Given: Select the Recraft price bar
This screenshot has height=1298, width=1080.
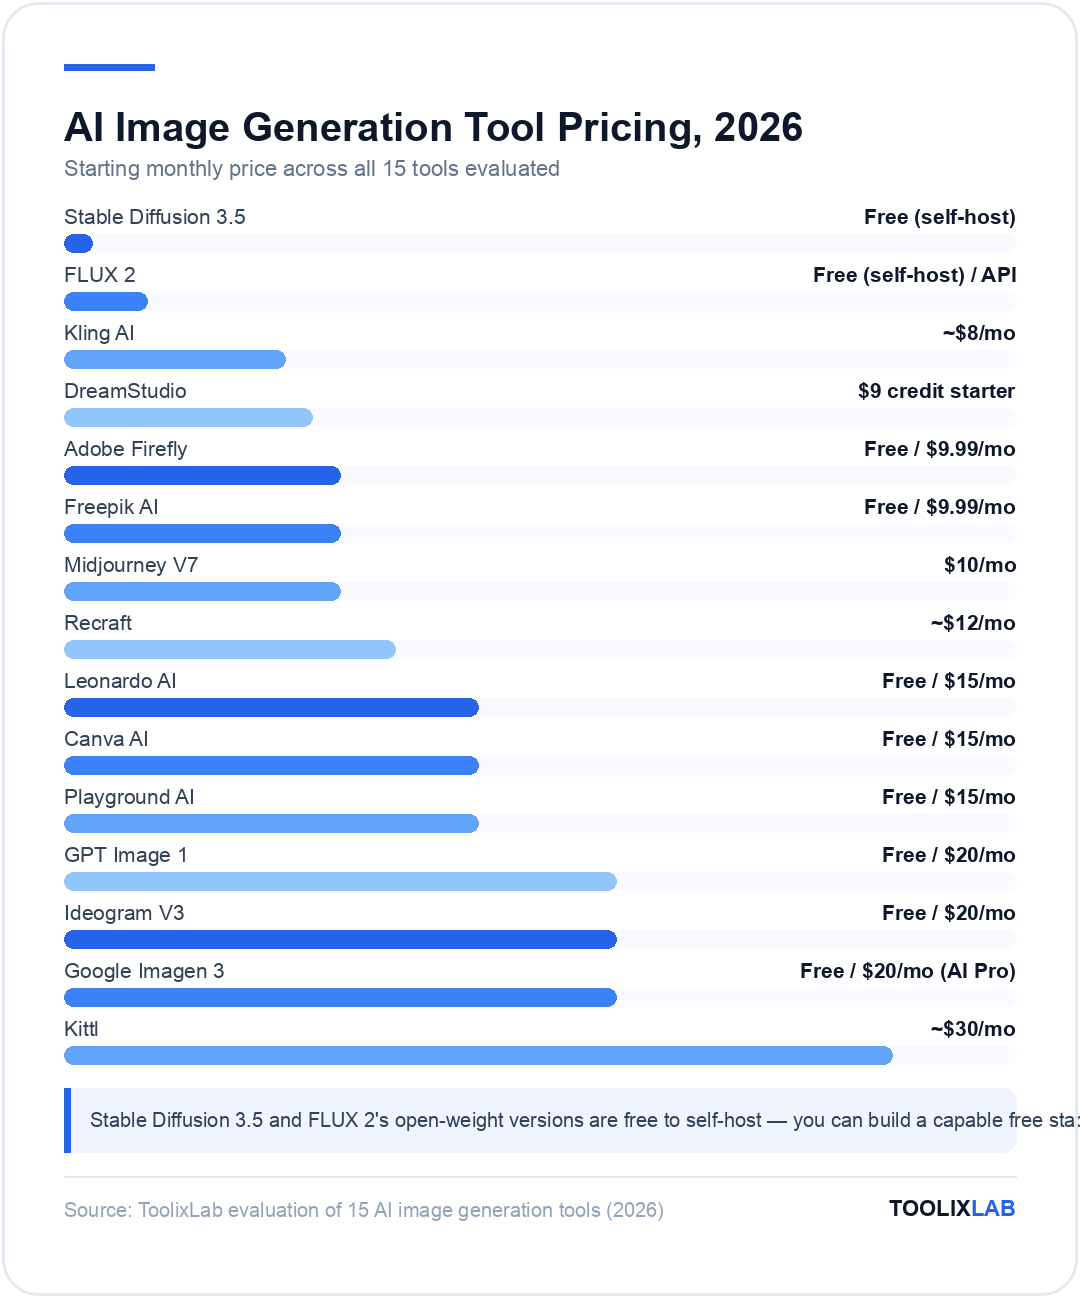Looking at the screenshot, I should click(230, 649).
